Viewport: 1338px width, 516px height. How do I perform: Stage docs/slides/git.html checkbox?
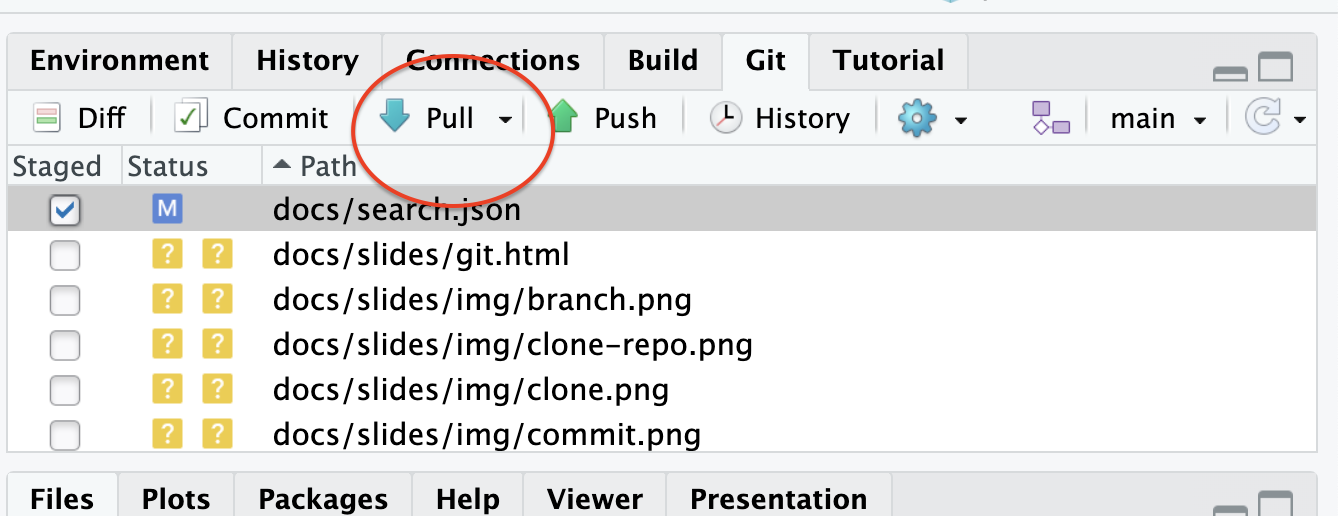click(65, 256)
